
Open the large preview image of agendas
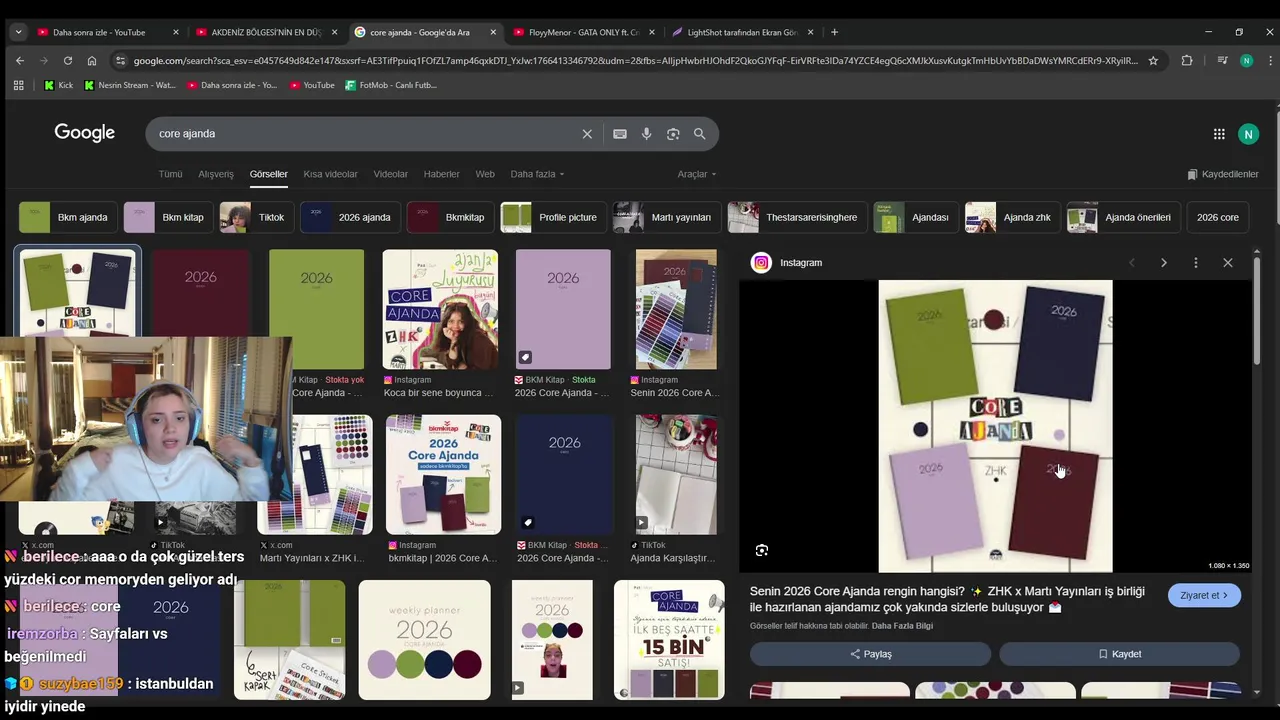click(995, 426)
